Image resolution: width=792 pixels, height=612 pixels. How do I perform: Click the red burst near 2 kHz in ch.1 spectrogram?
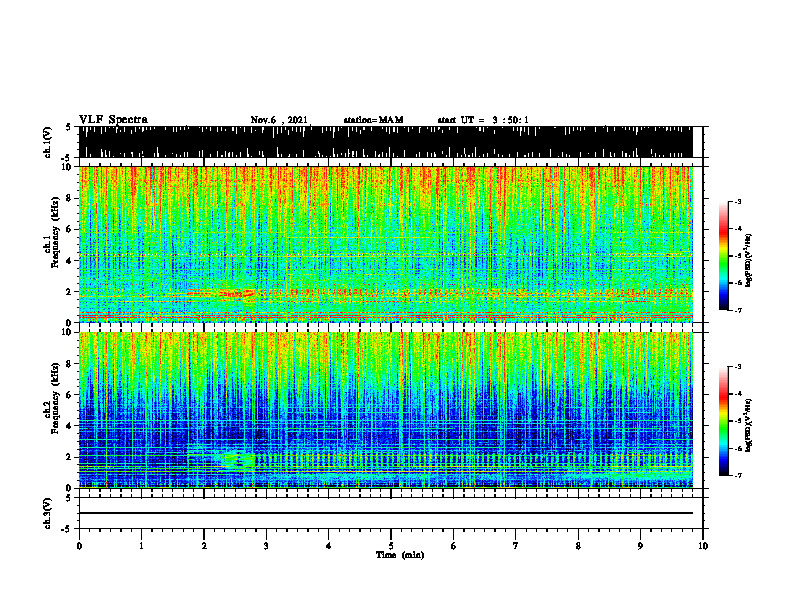236,293
